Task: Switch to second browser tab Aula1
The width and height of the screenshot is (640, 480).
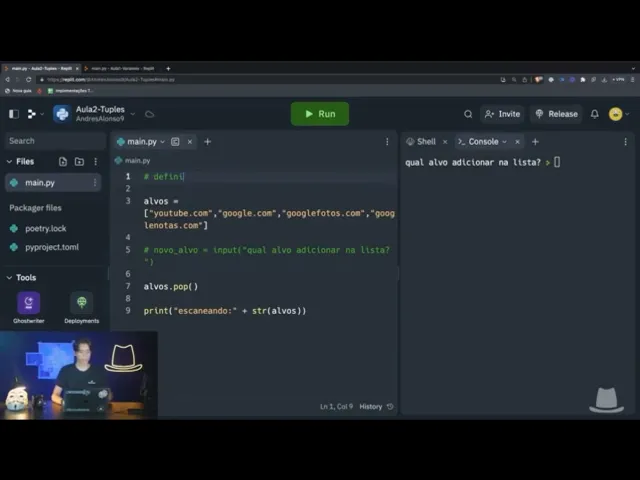Action: pos(122,69)
